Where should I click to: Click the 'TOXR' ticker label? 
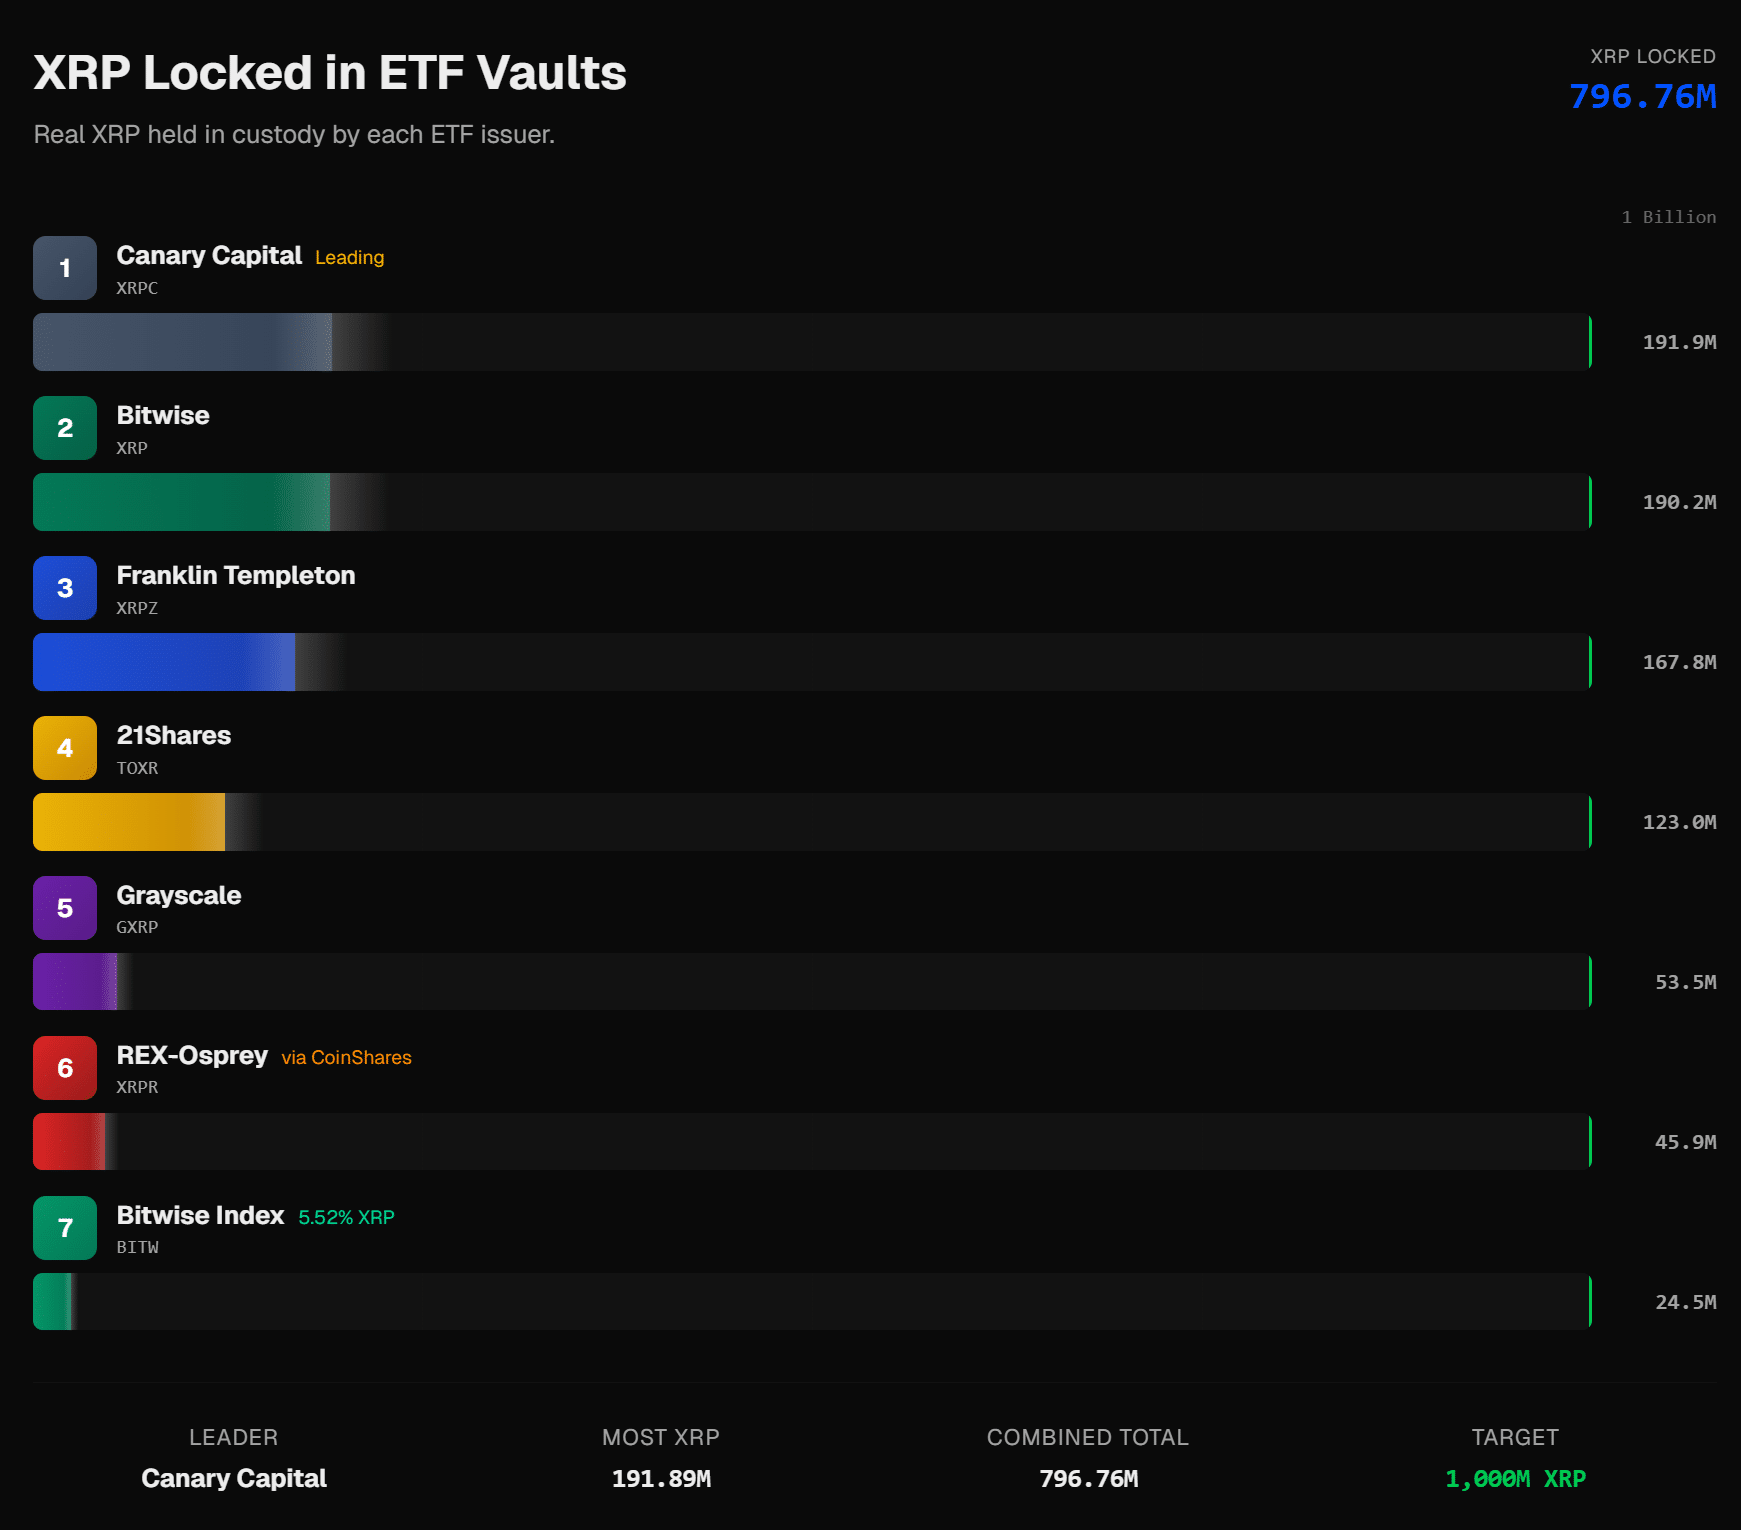tap(137, 768)
